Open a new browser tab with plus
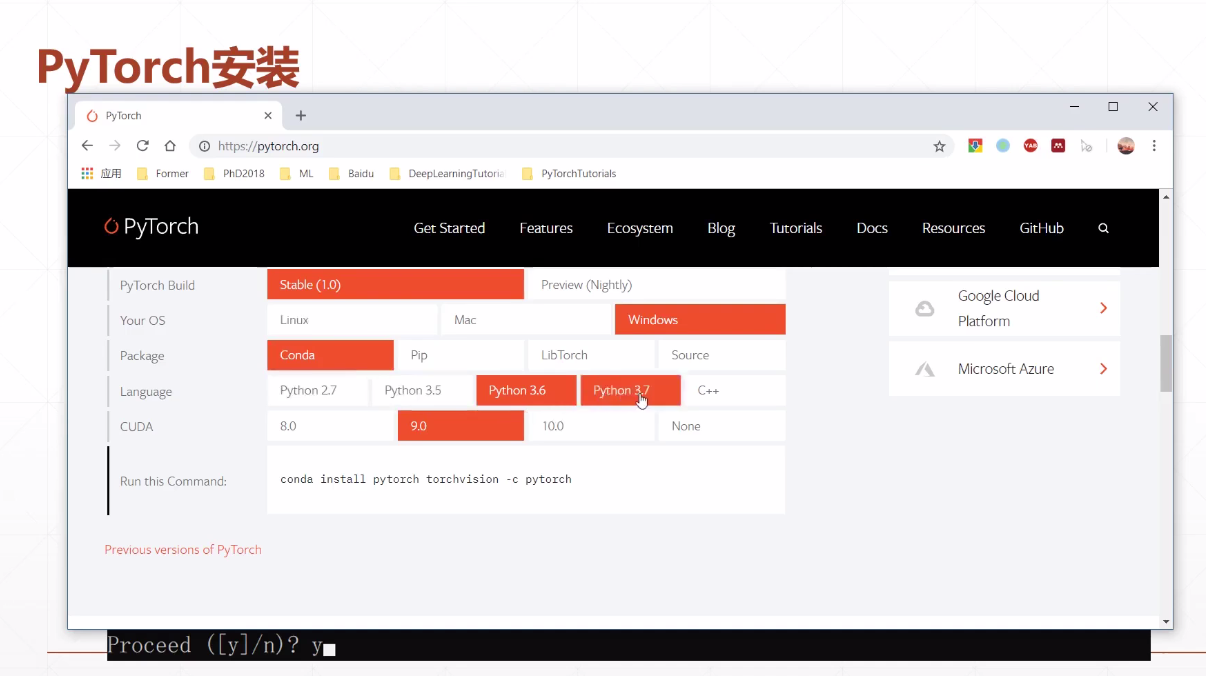1206x676 pixels. (x=301, y=116)
